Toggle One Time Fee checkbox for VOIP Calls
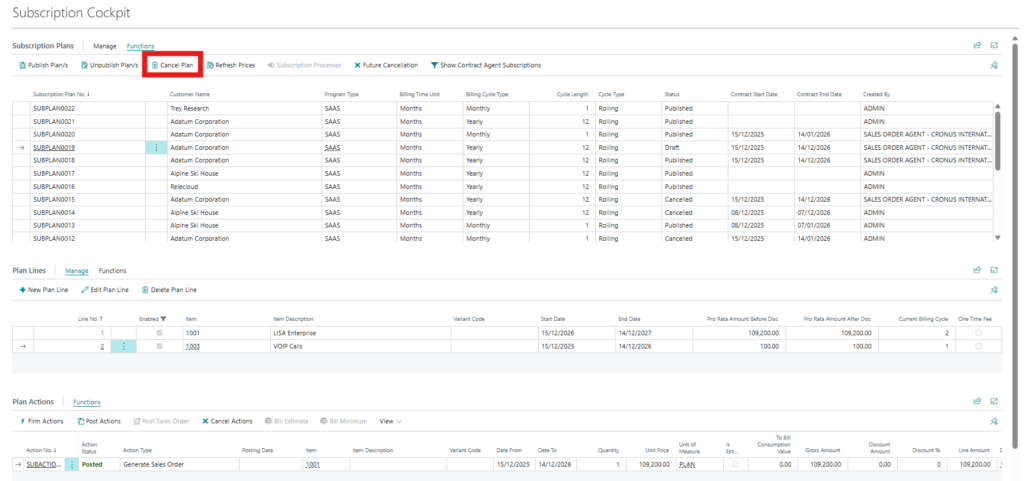 point(978,346)
